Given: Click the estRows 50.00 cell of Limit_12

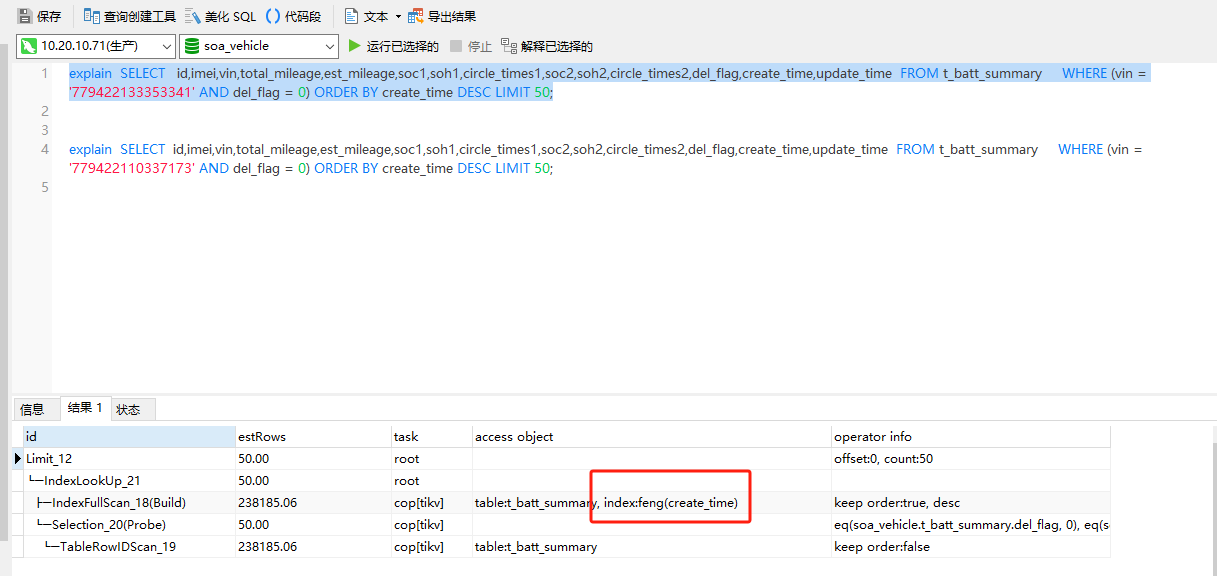Looking at the screenshot, I should (x=313, y=459).
